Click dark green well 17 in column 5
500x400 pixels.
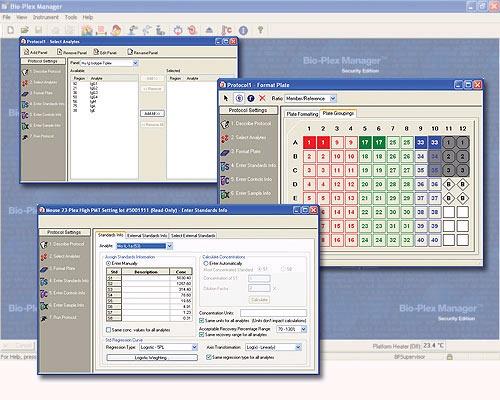click(x=365, y=143)
